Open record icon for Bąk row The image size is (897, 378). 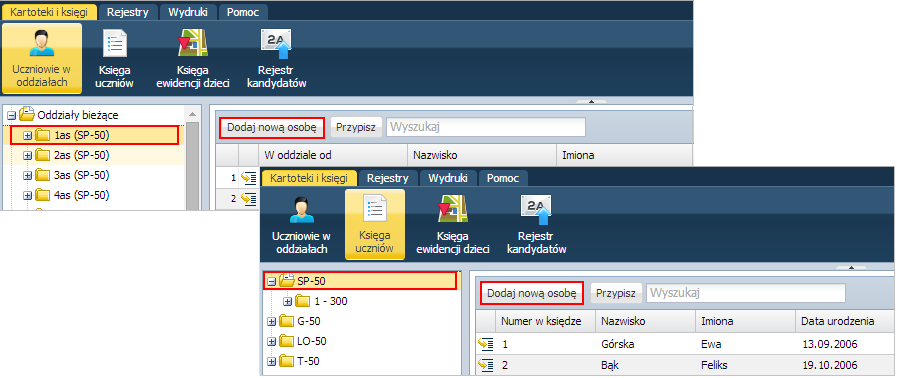click(x=486, y=364)
